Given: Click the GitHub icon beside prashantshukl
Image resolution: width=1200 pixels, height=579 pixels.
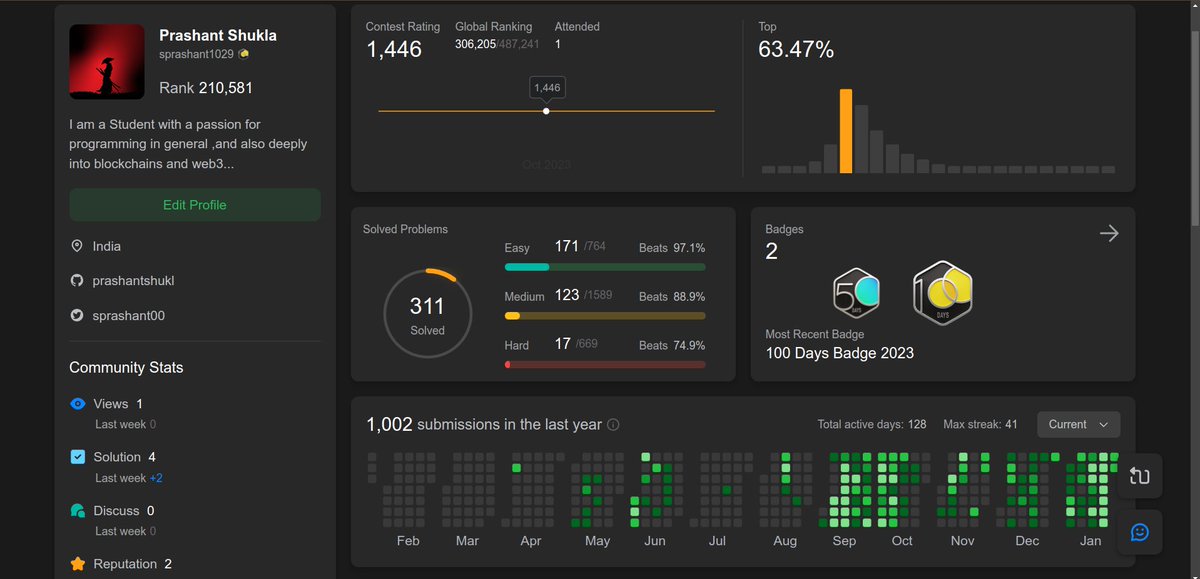Looking at the screenshot, I should click(x=77, y=281).
